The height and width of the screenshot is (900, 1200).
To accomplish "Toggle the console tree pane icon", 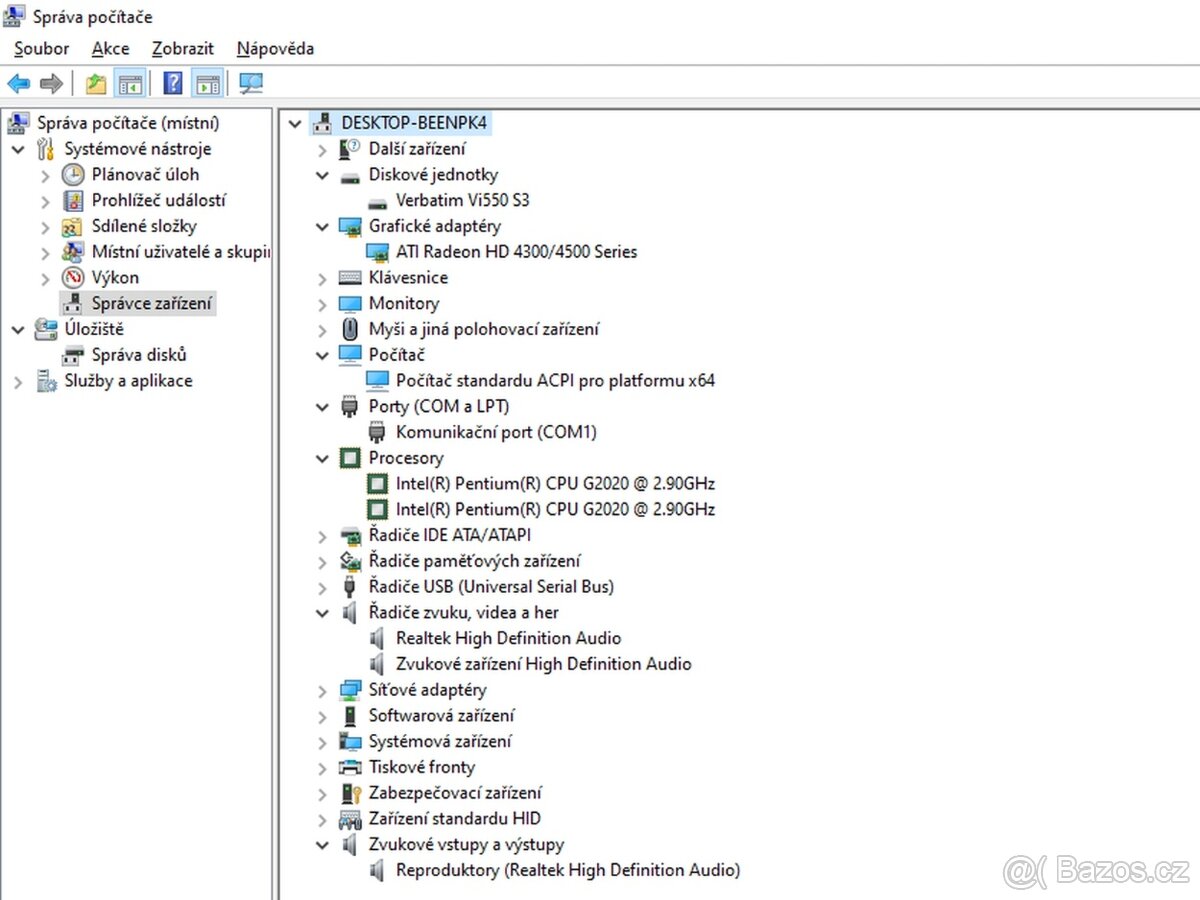I will point(129,84).
